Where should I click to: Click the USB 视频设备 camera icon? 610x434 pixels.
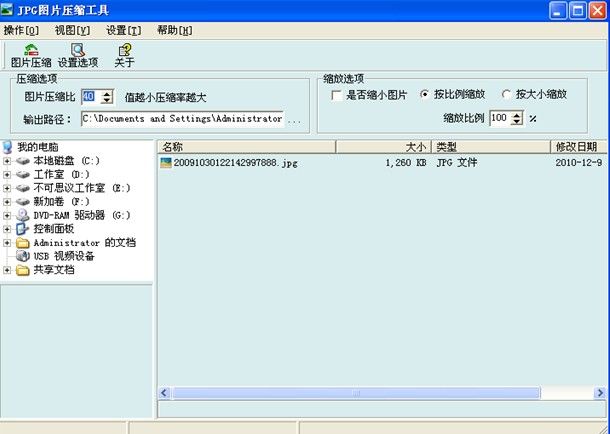tap(23, 256)
